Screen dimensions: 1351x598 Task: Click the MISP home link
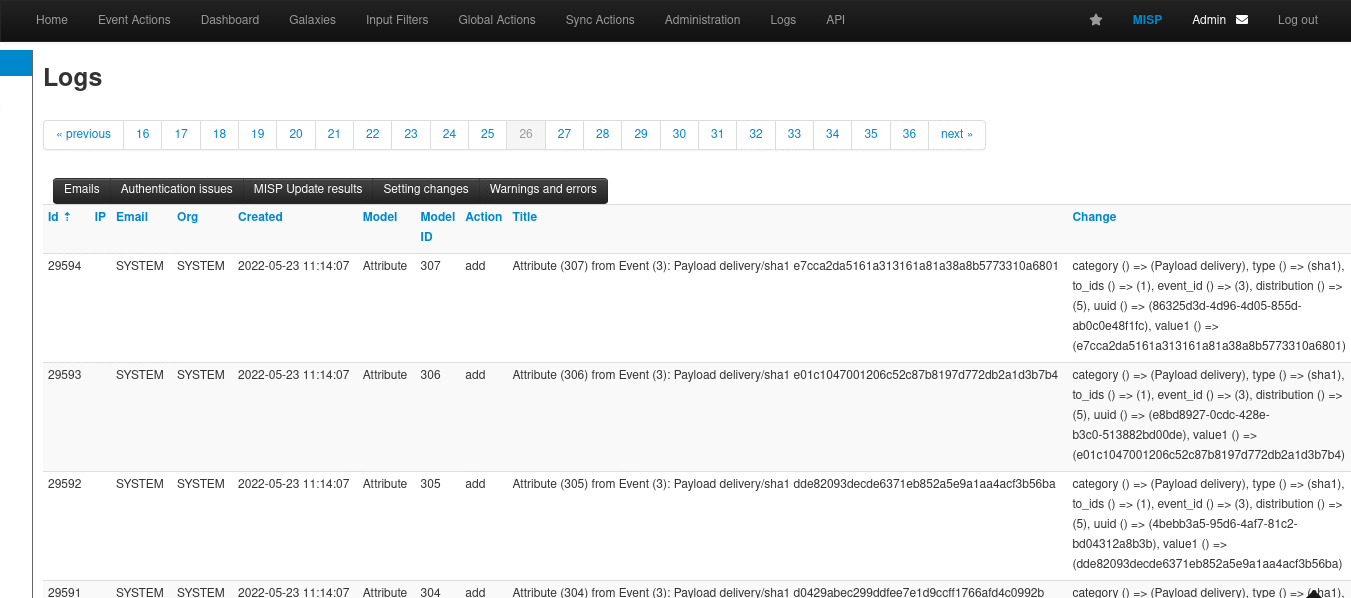click(x=1147, y=20)
